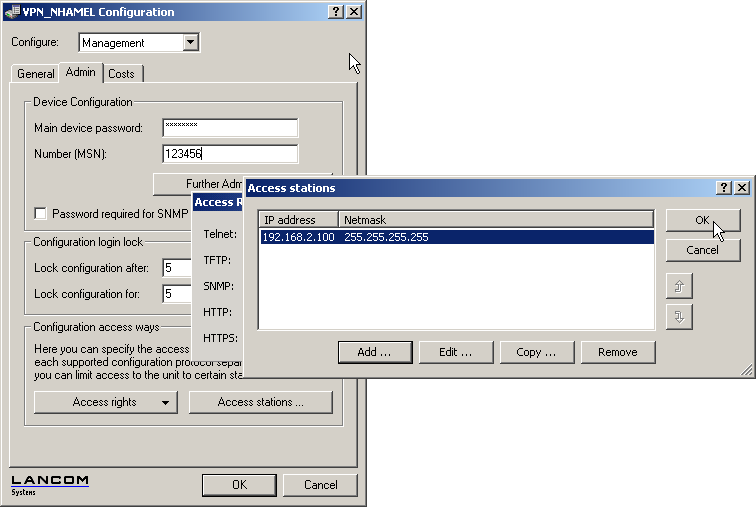This screenshot has width=756, height=507.
Task: Close the Access stations dialog
Action: pyautogui.click(x=741, y=188)
